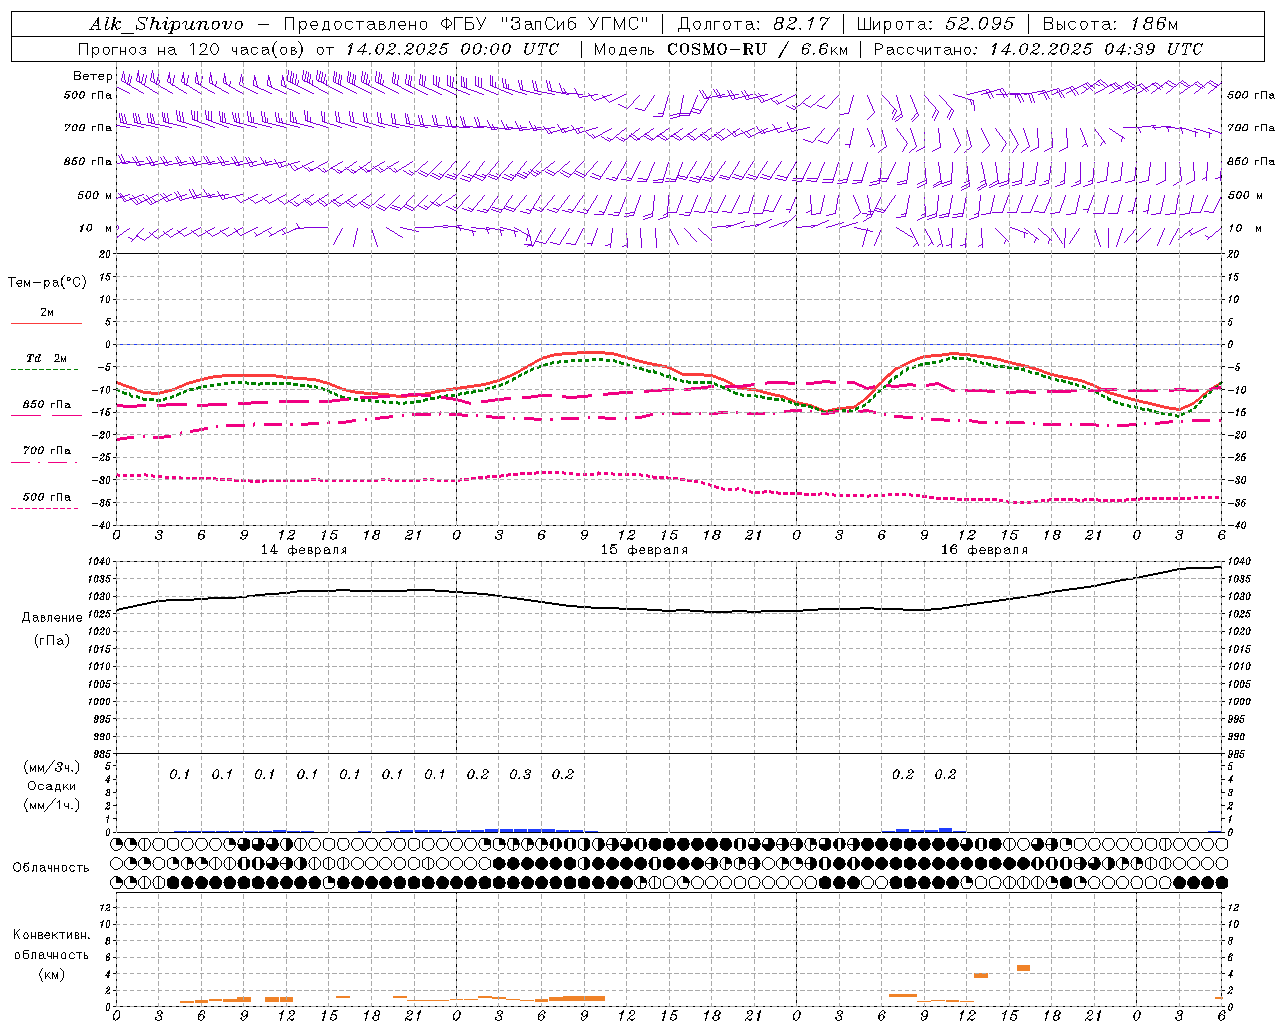Viewport: 1280px width, 1024px height.
Task: Click the '500 гПа' temperature legend entry
Action: [47, 497]
